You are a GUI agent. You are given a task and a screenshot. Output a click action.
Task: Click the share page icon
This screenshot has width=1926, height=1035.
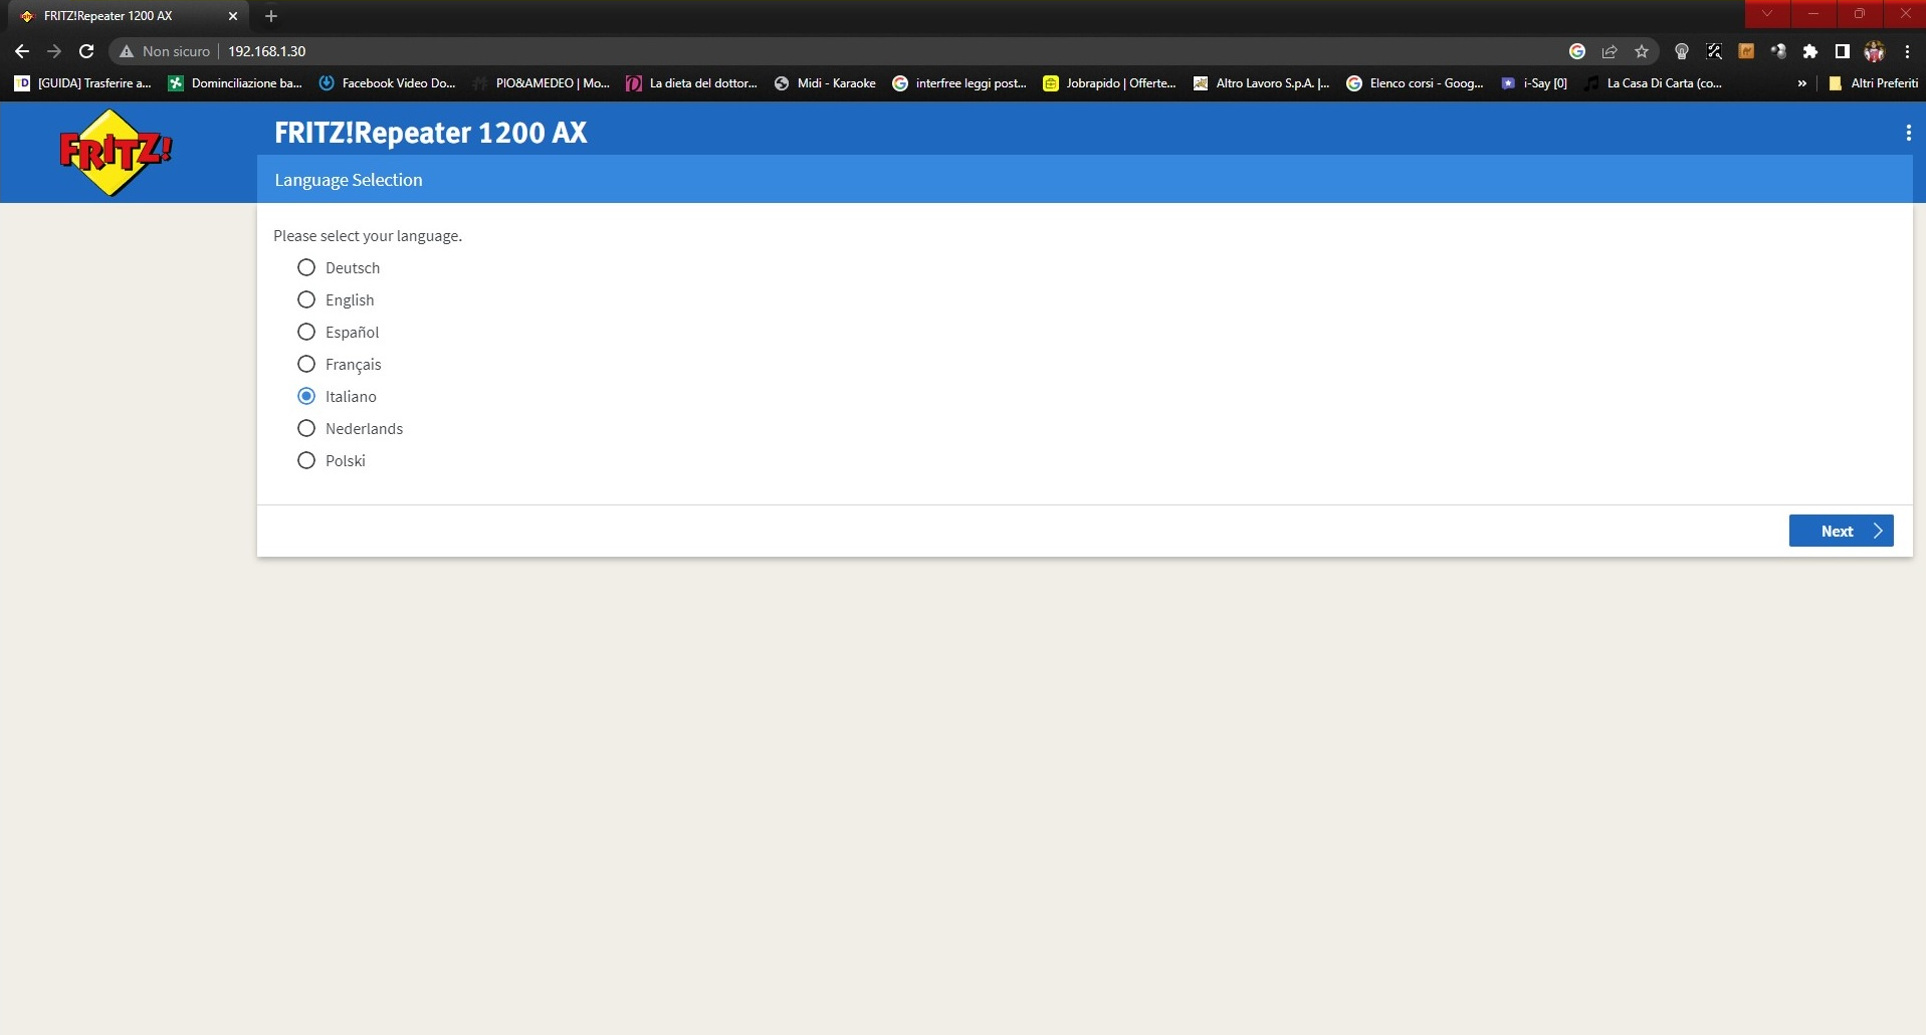click(1609, 51)
